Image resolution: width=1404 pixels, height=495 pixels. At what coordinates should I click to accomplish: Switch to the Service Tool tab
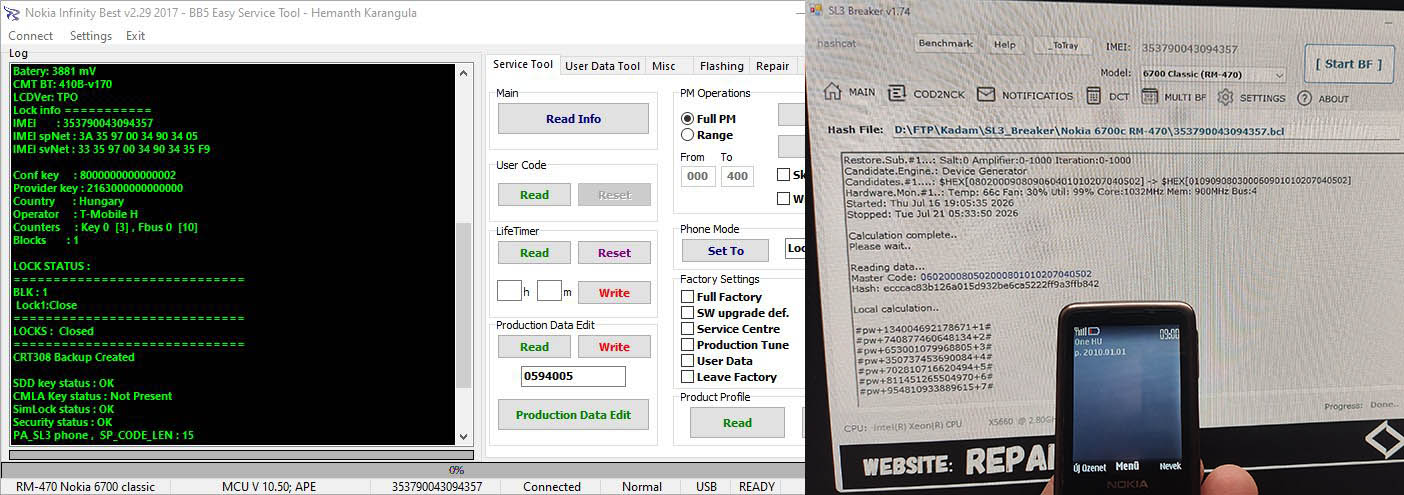tap(523, 64)
